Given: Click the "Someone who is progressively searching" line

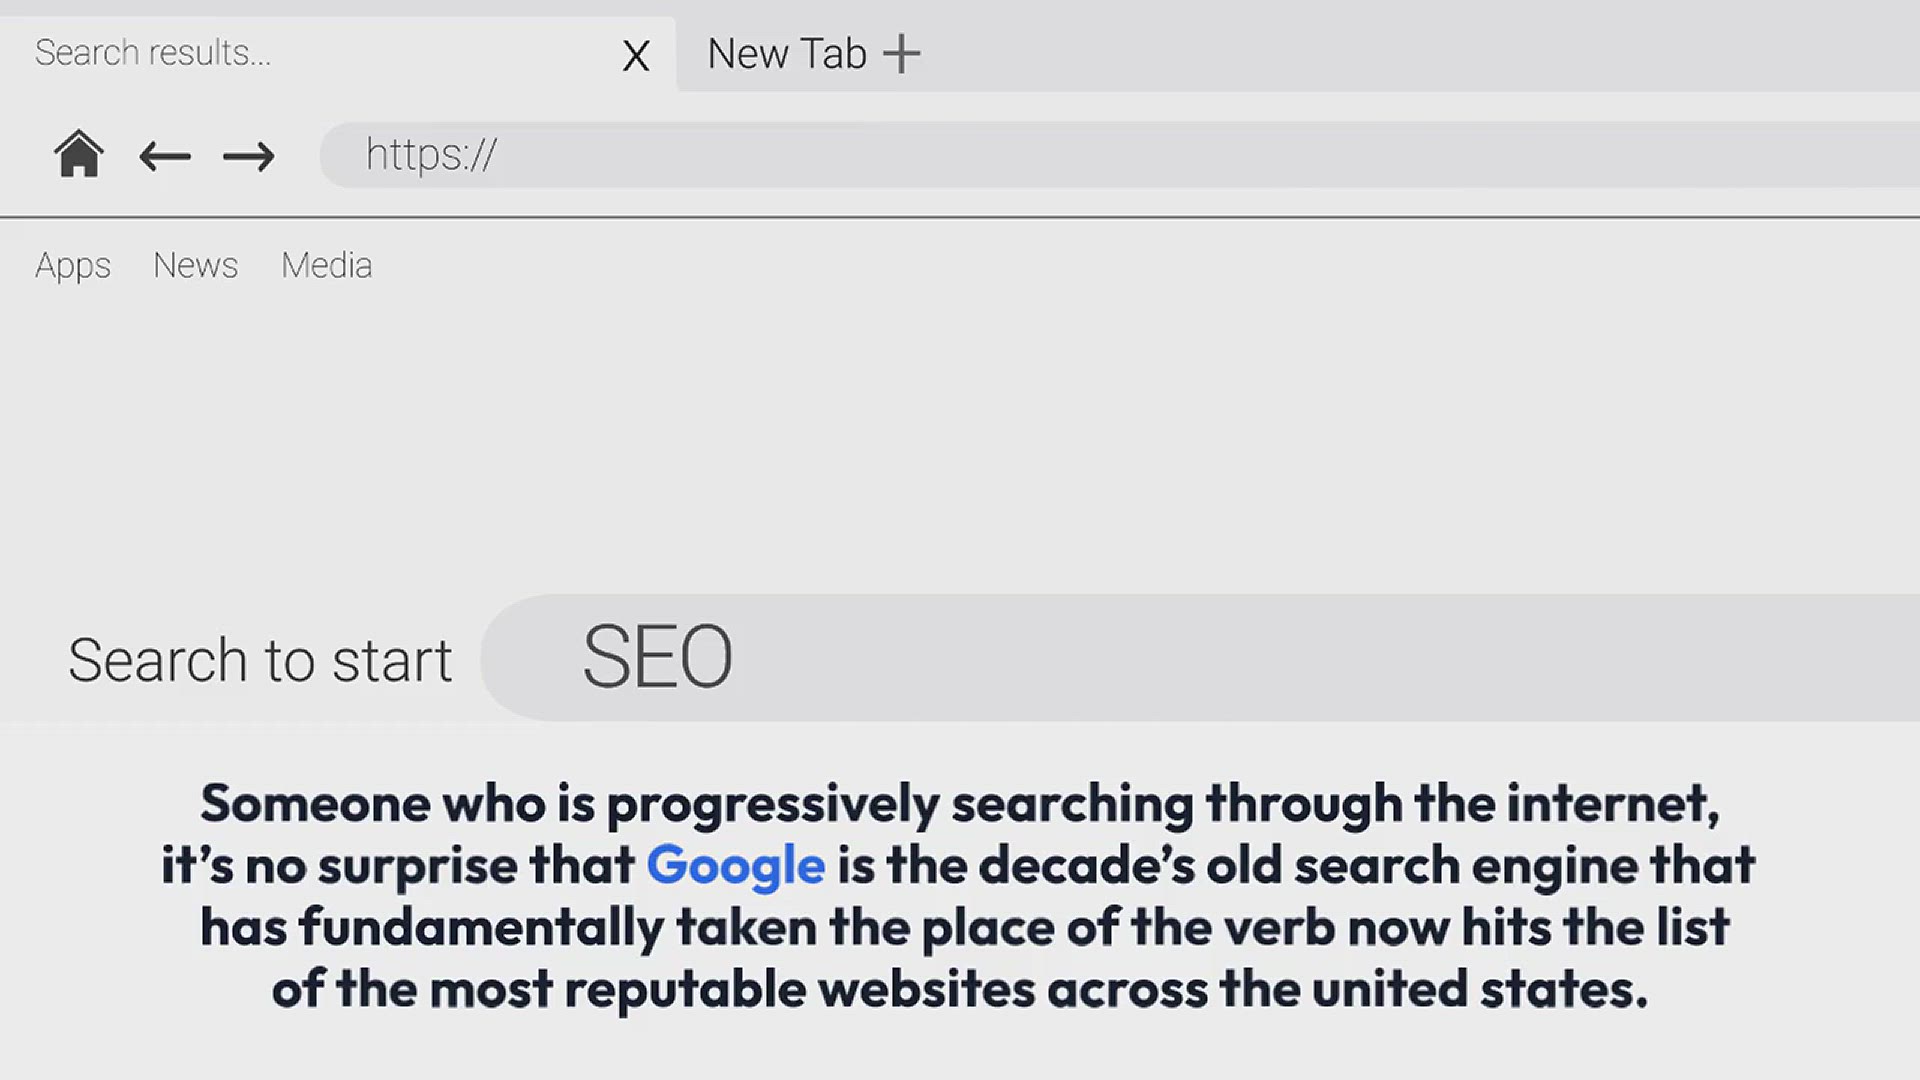Looking at the screenshot, I should coord(960,804).
